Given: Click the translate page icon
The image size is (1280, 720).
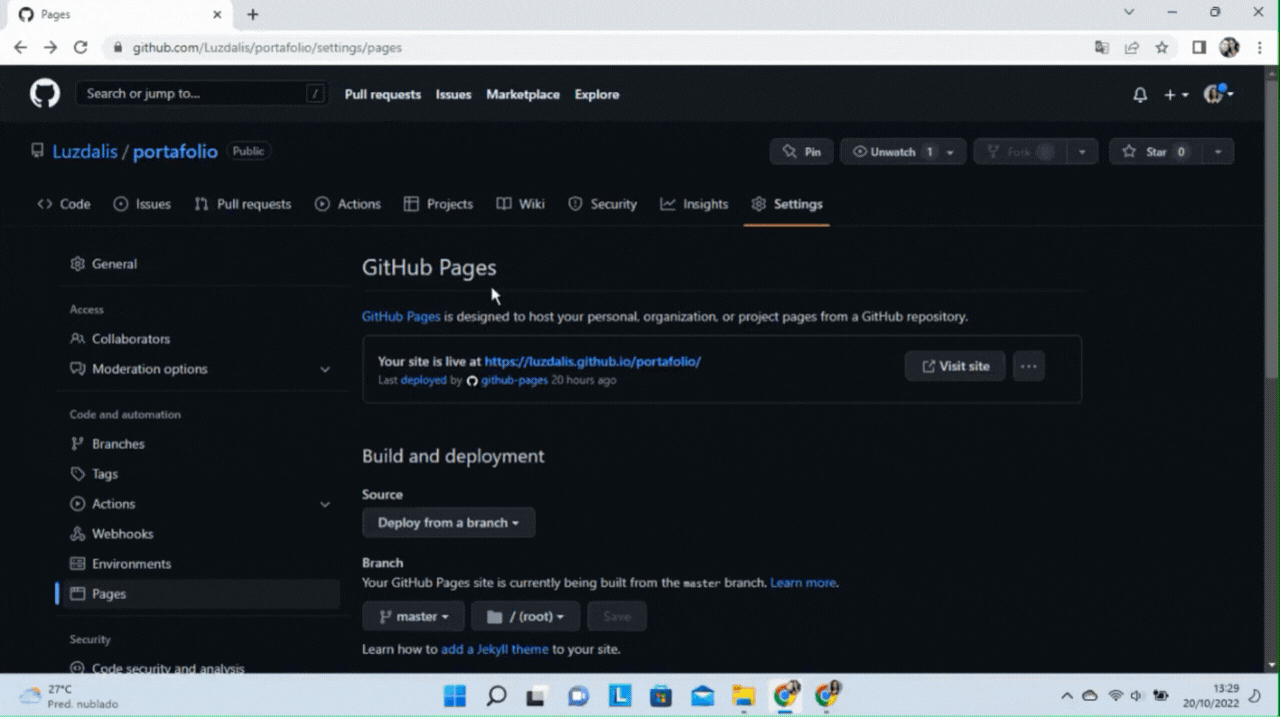Looking at the screenshot, I should coord(1102,47).
